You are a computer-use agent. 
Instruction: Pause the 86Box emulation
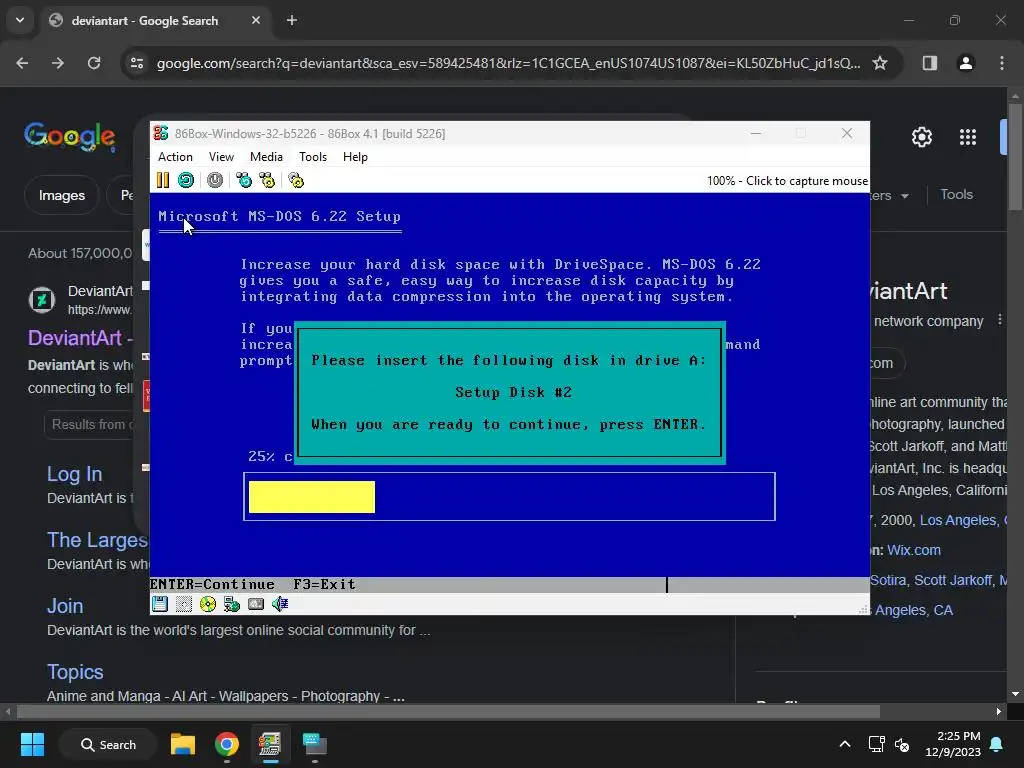pyautogui.click(x=163, y=180)
